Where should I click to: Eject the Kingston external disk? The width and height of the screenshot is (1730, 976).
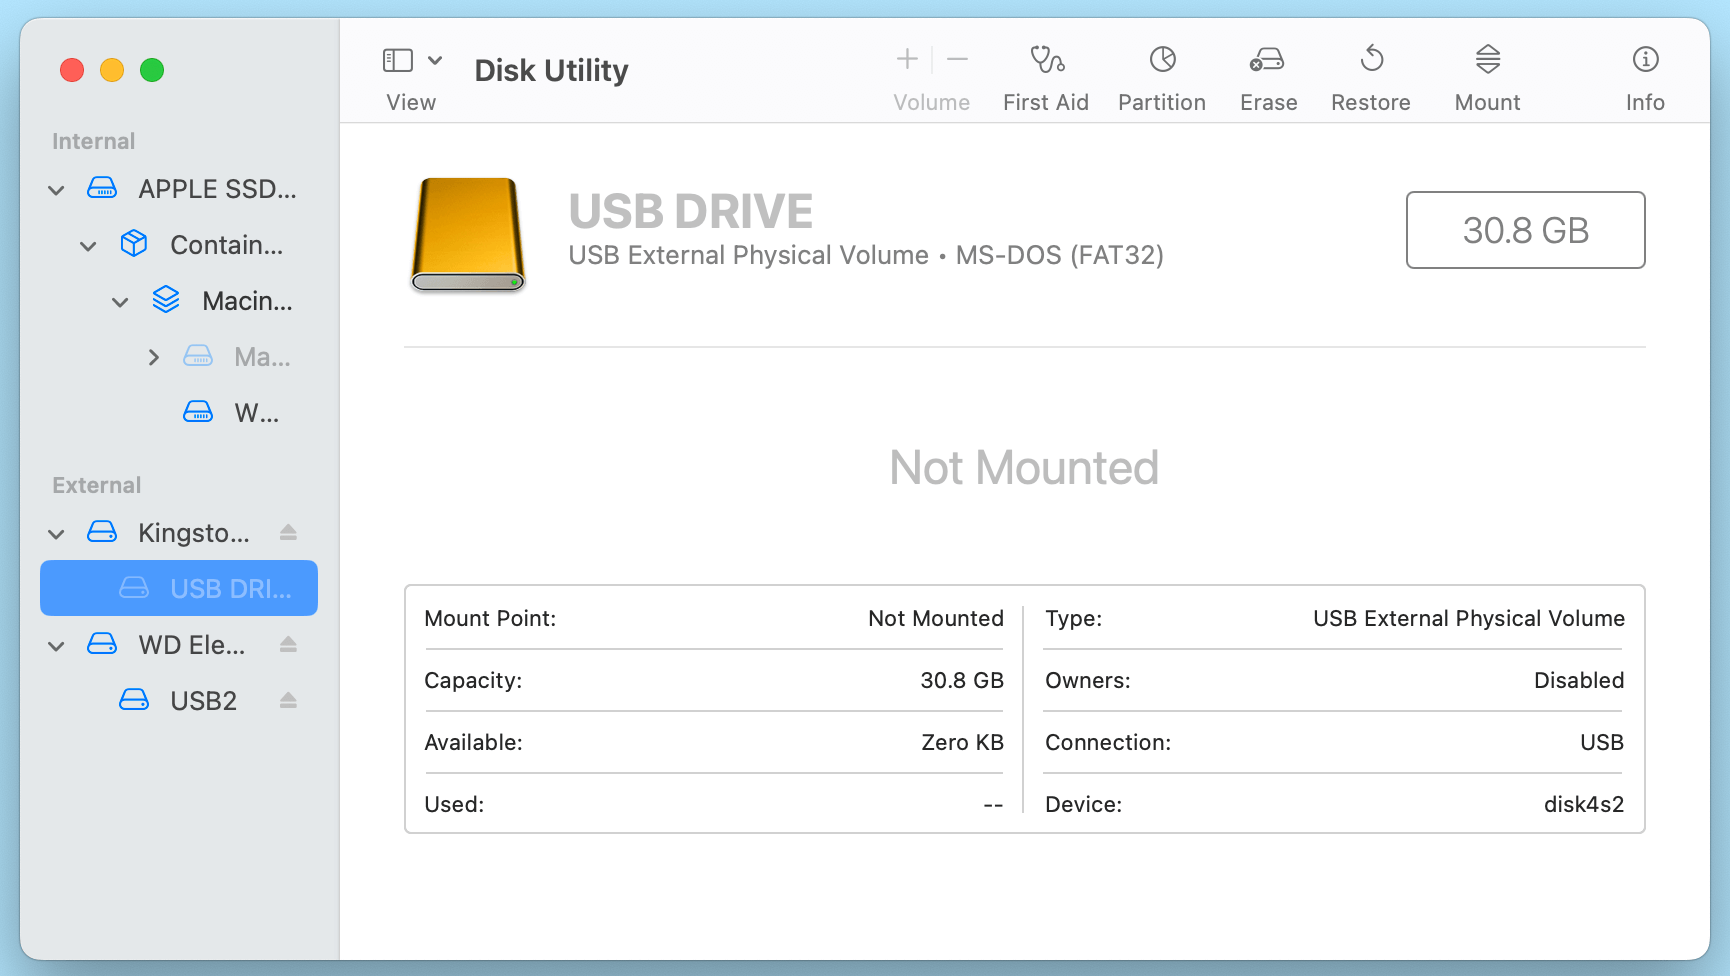(288, 533)
